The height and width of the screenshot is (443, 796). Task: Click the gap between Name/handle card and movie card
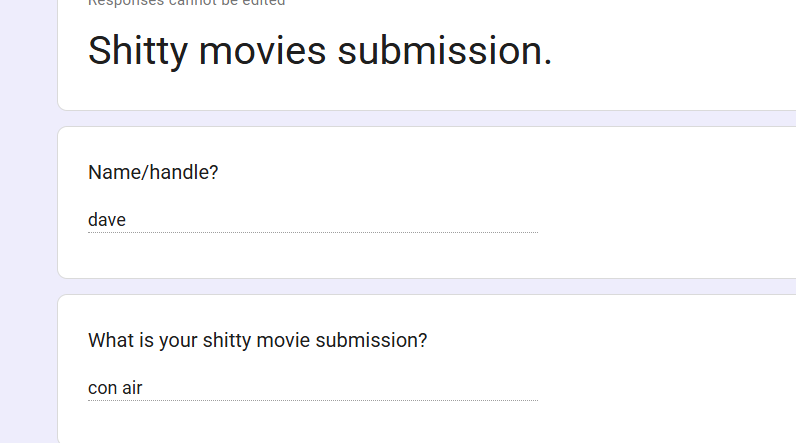[426, 286]
